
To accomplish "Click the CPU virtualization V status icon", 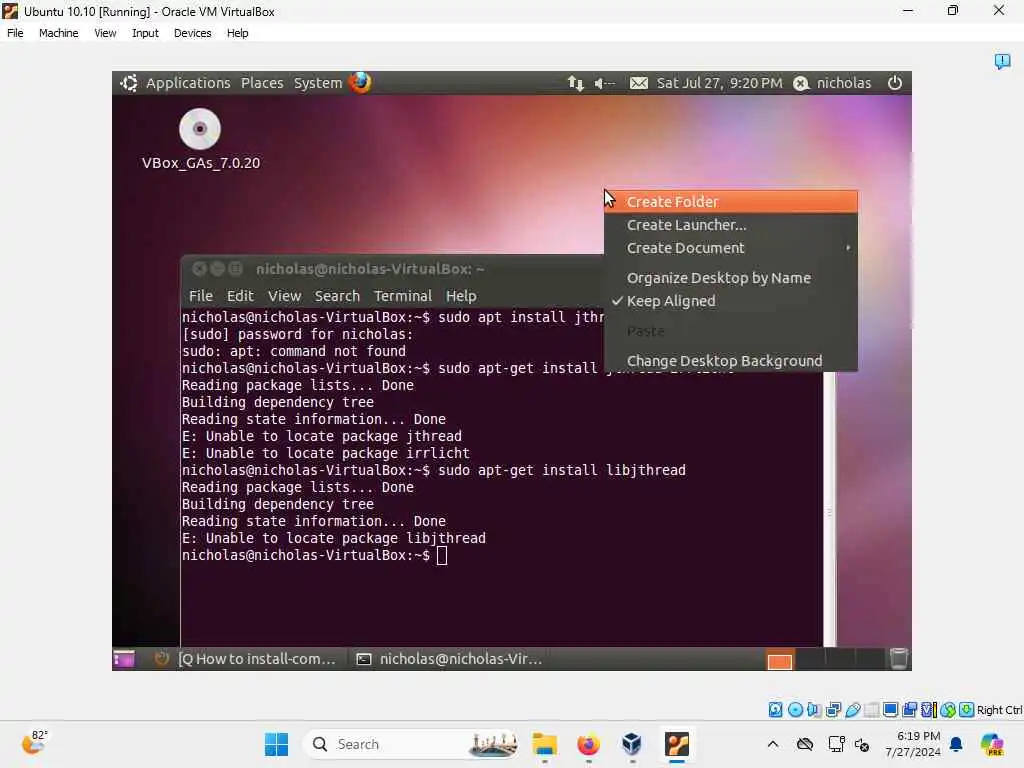I will click(x=929, y=709).
